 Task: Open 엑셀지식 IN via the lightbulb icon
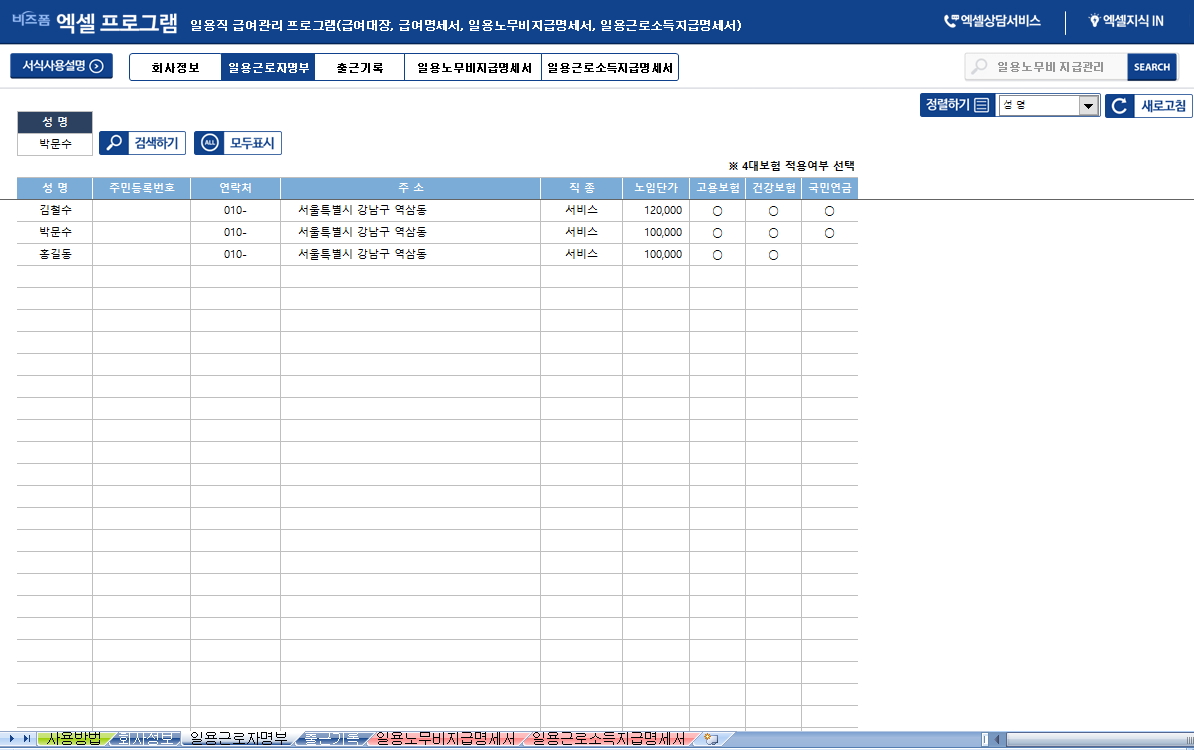coord(1094,21)
